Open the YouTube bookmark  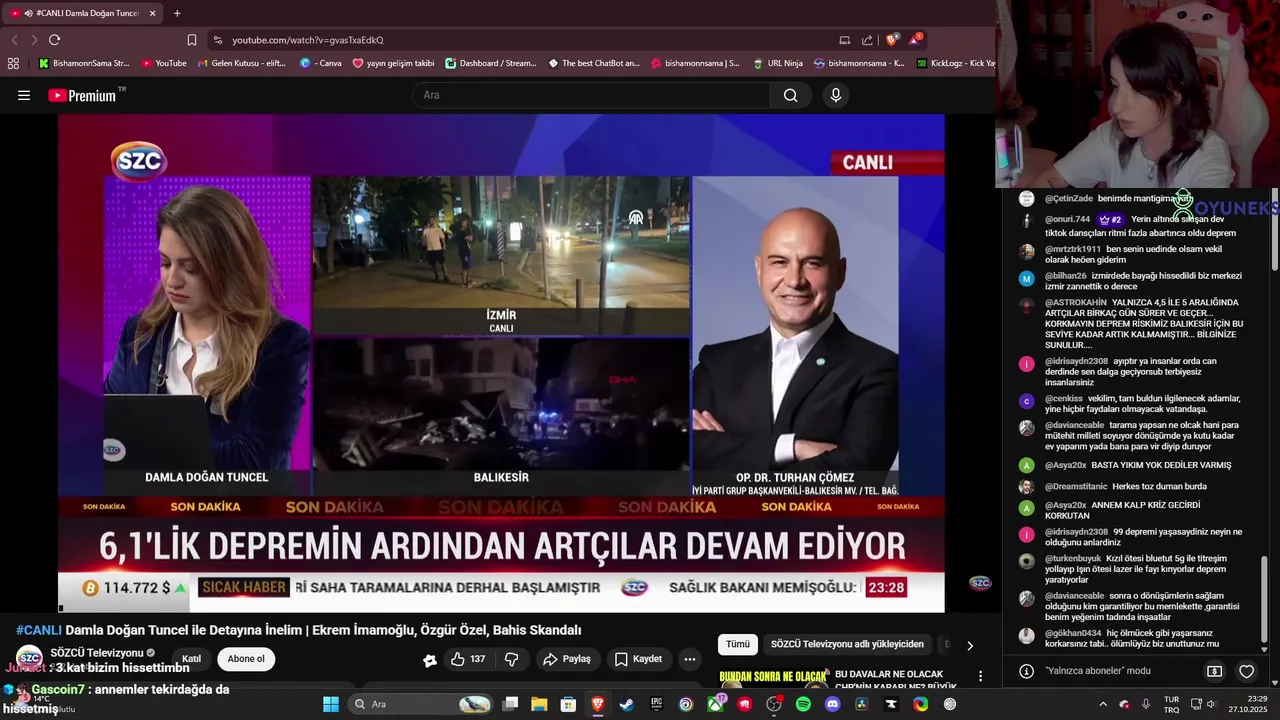coord(164,63)
